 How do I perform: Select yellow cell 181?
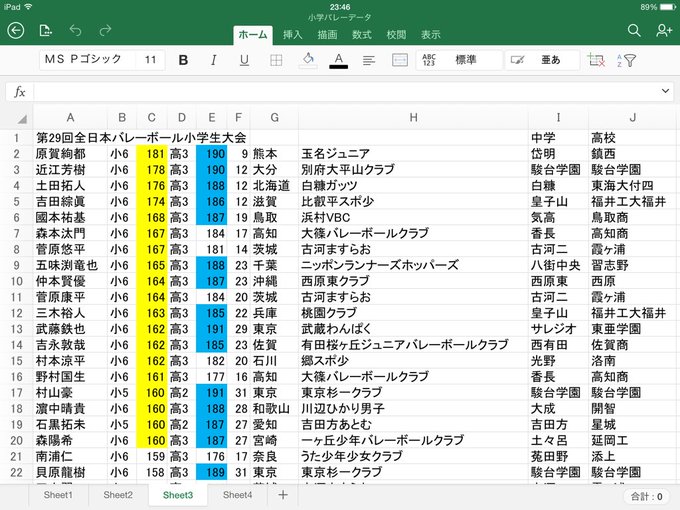[x=151, y=154]
